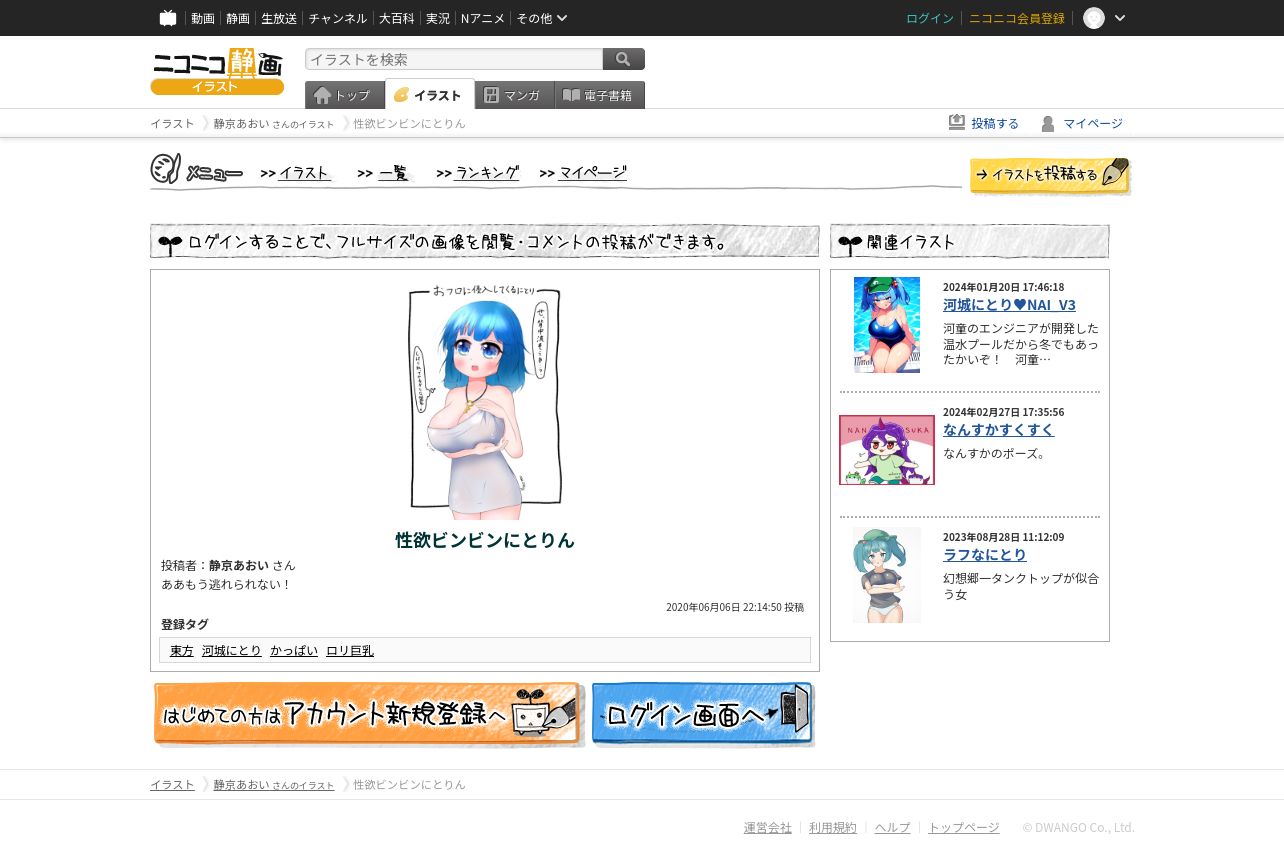The height and width of the screenshot is (854, 1284).
Task: Click ニコニコ会員登録 link
Action: tap(1017, 18)
